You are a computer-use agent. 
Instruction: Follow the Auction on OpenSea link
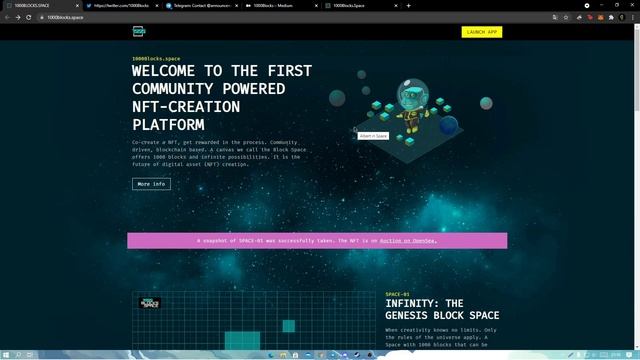[407, 241]
